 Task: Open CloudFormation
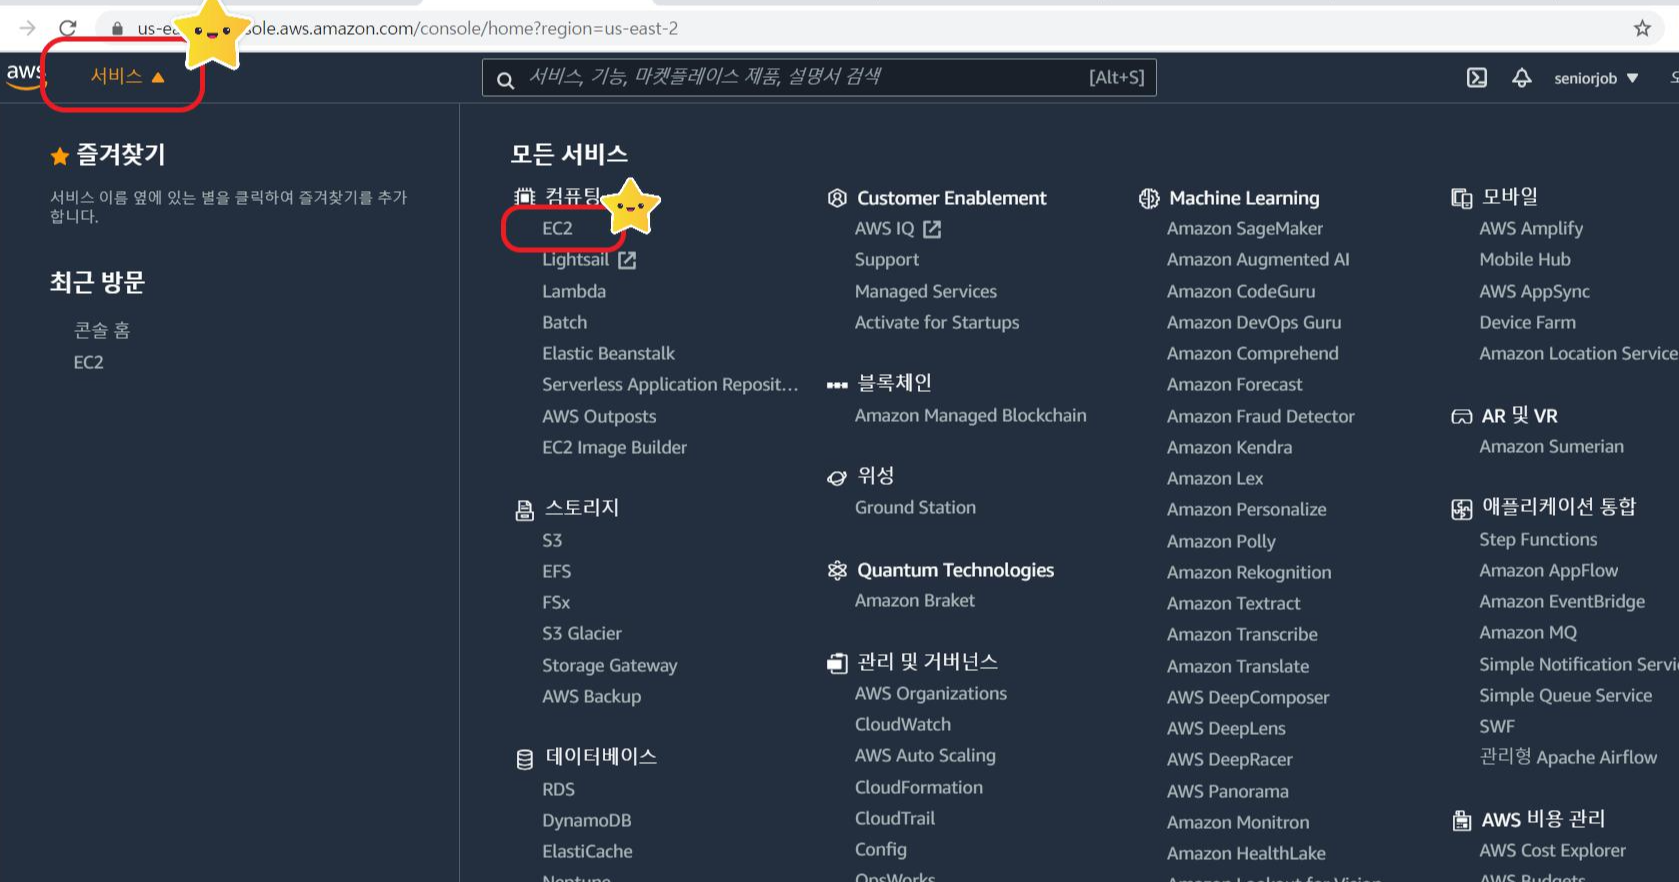click(919, 787)
